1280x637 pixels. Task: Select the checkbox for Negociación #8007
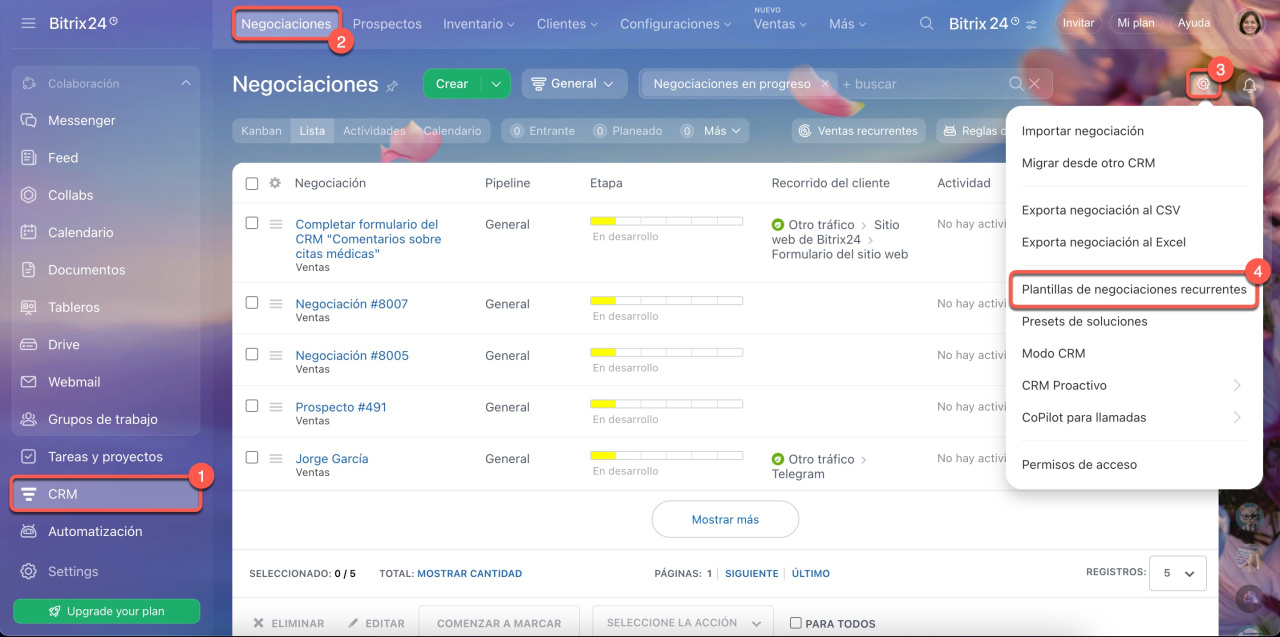click(x=252, y=303)
